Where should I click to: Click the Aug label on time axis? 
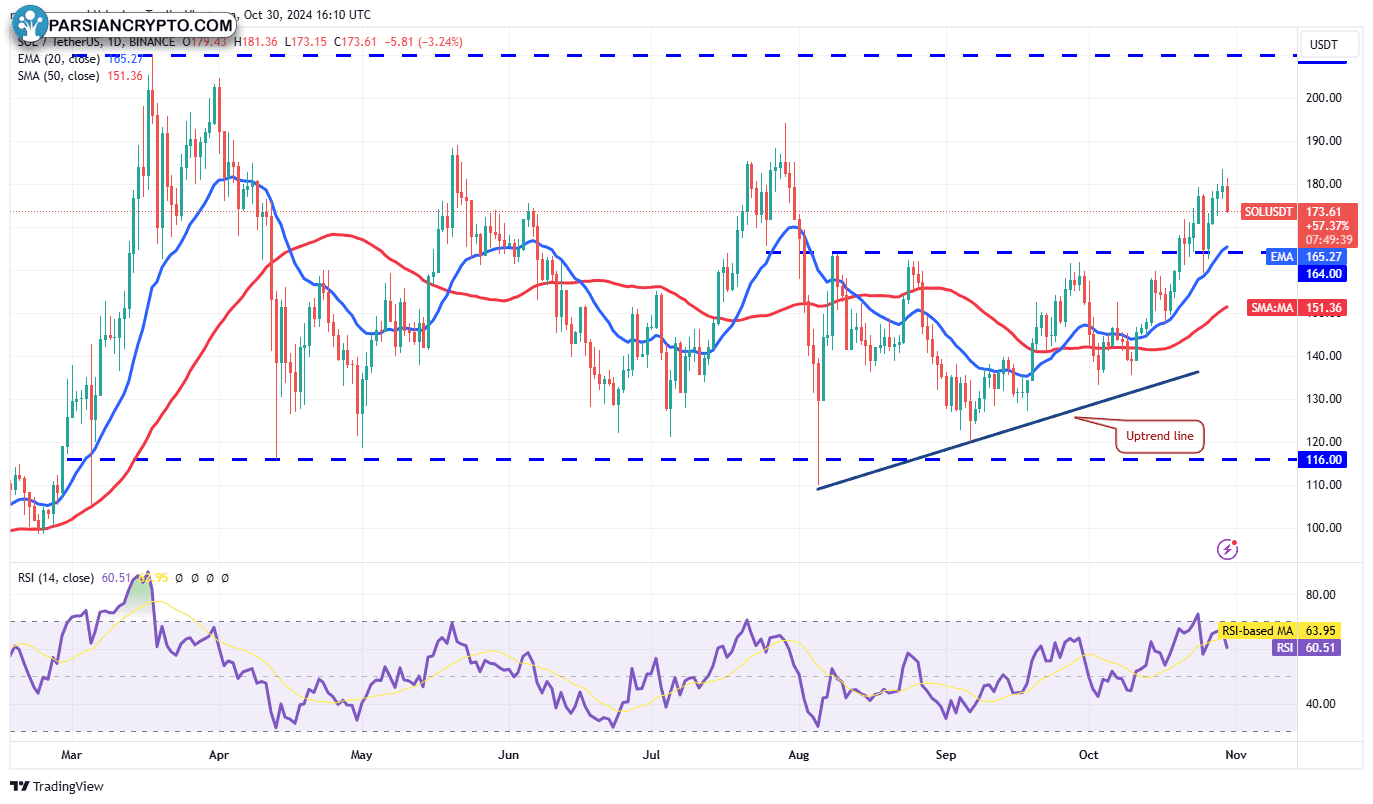pyautogui.click(x=799, y=755)
